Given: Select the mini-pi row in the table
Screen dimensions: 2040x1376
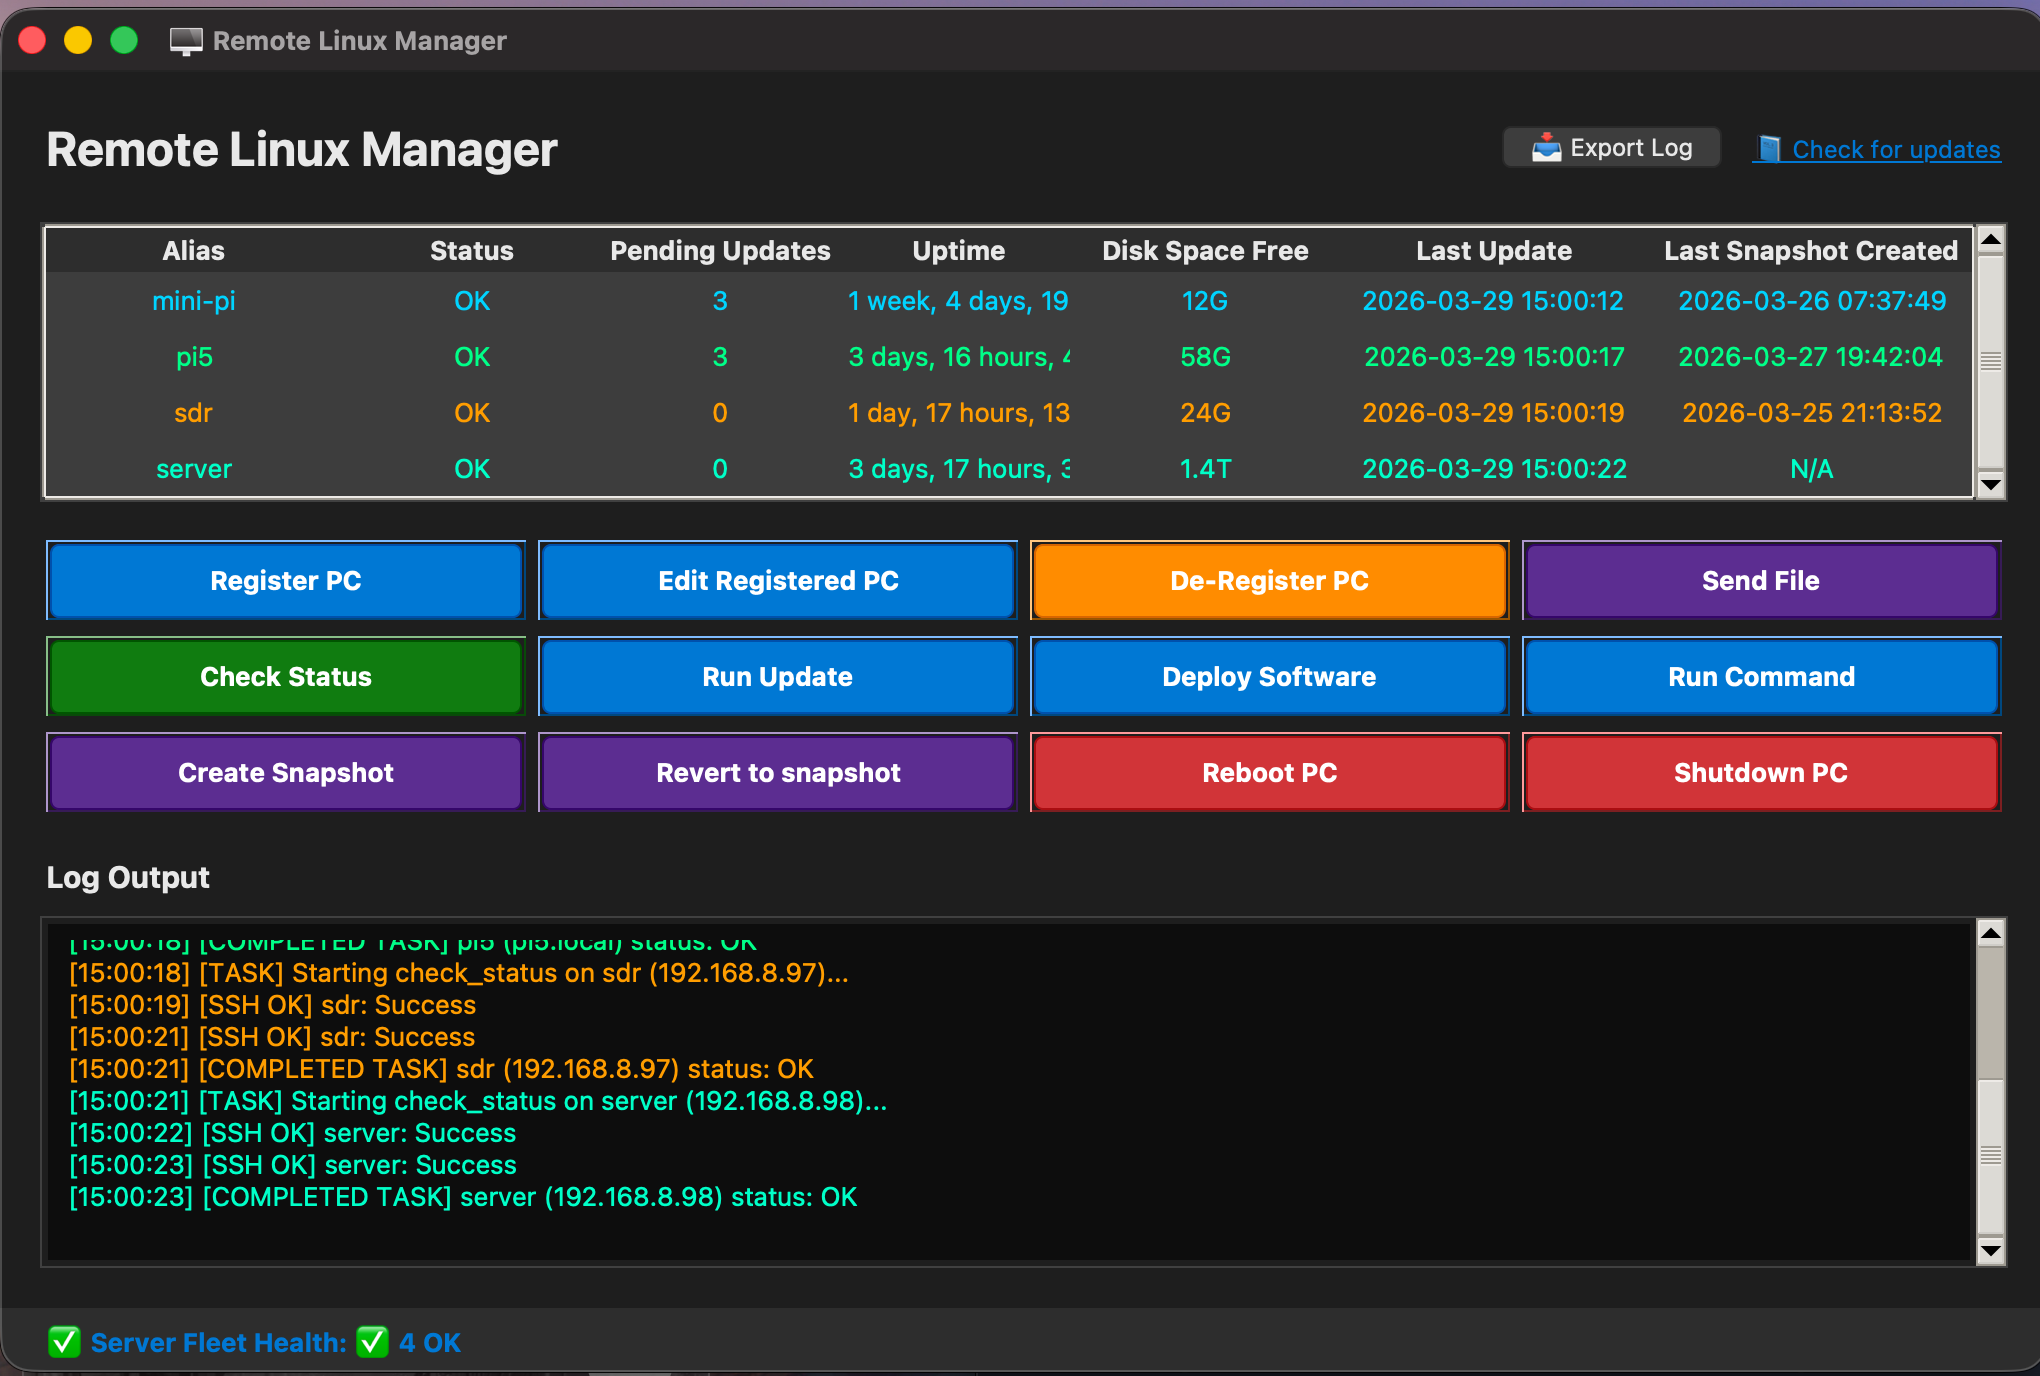Looking at the screenshot, I should (194, 301).
